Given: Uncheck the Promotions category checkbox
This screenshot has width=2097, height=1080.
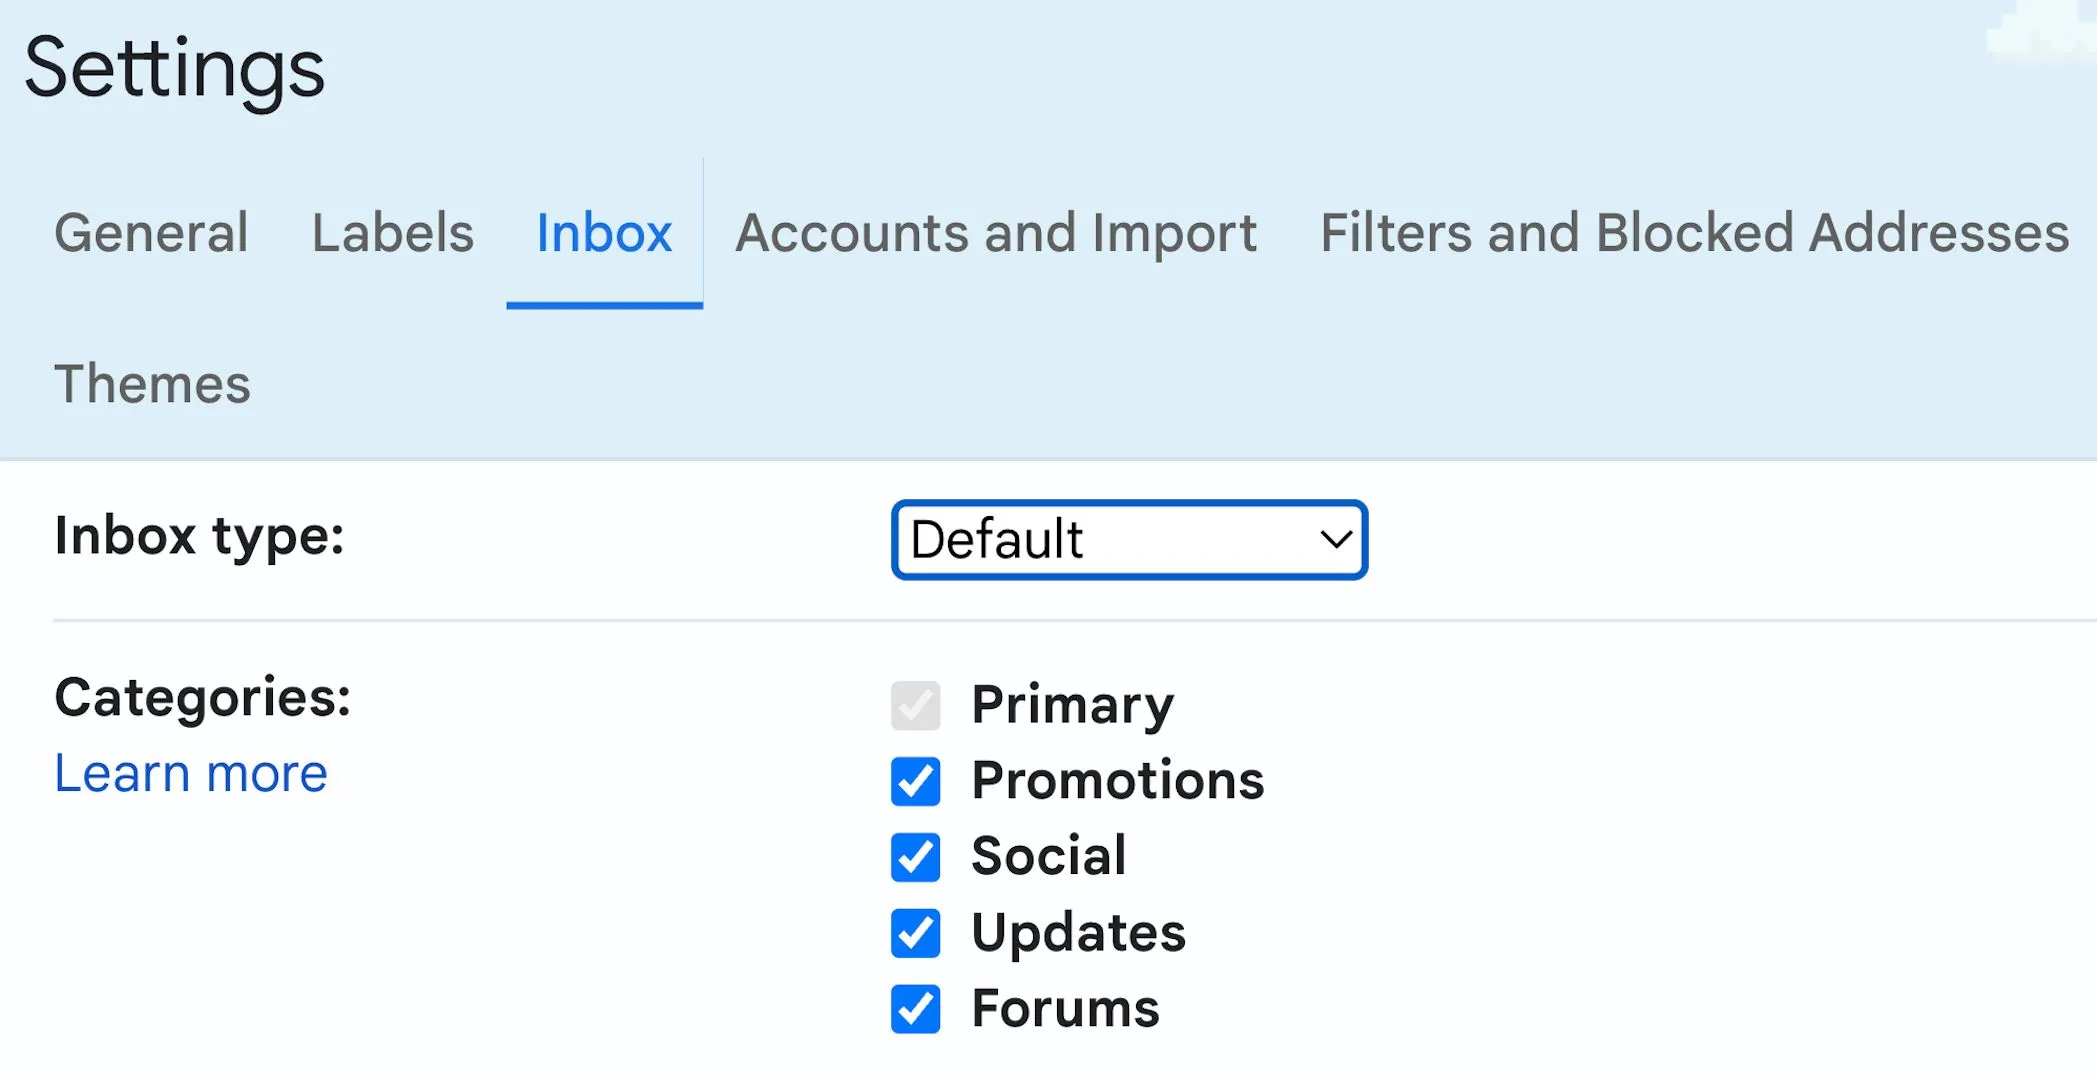Looking at the screenshot, I should tap(915, 781).
